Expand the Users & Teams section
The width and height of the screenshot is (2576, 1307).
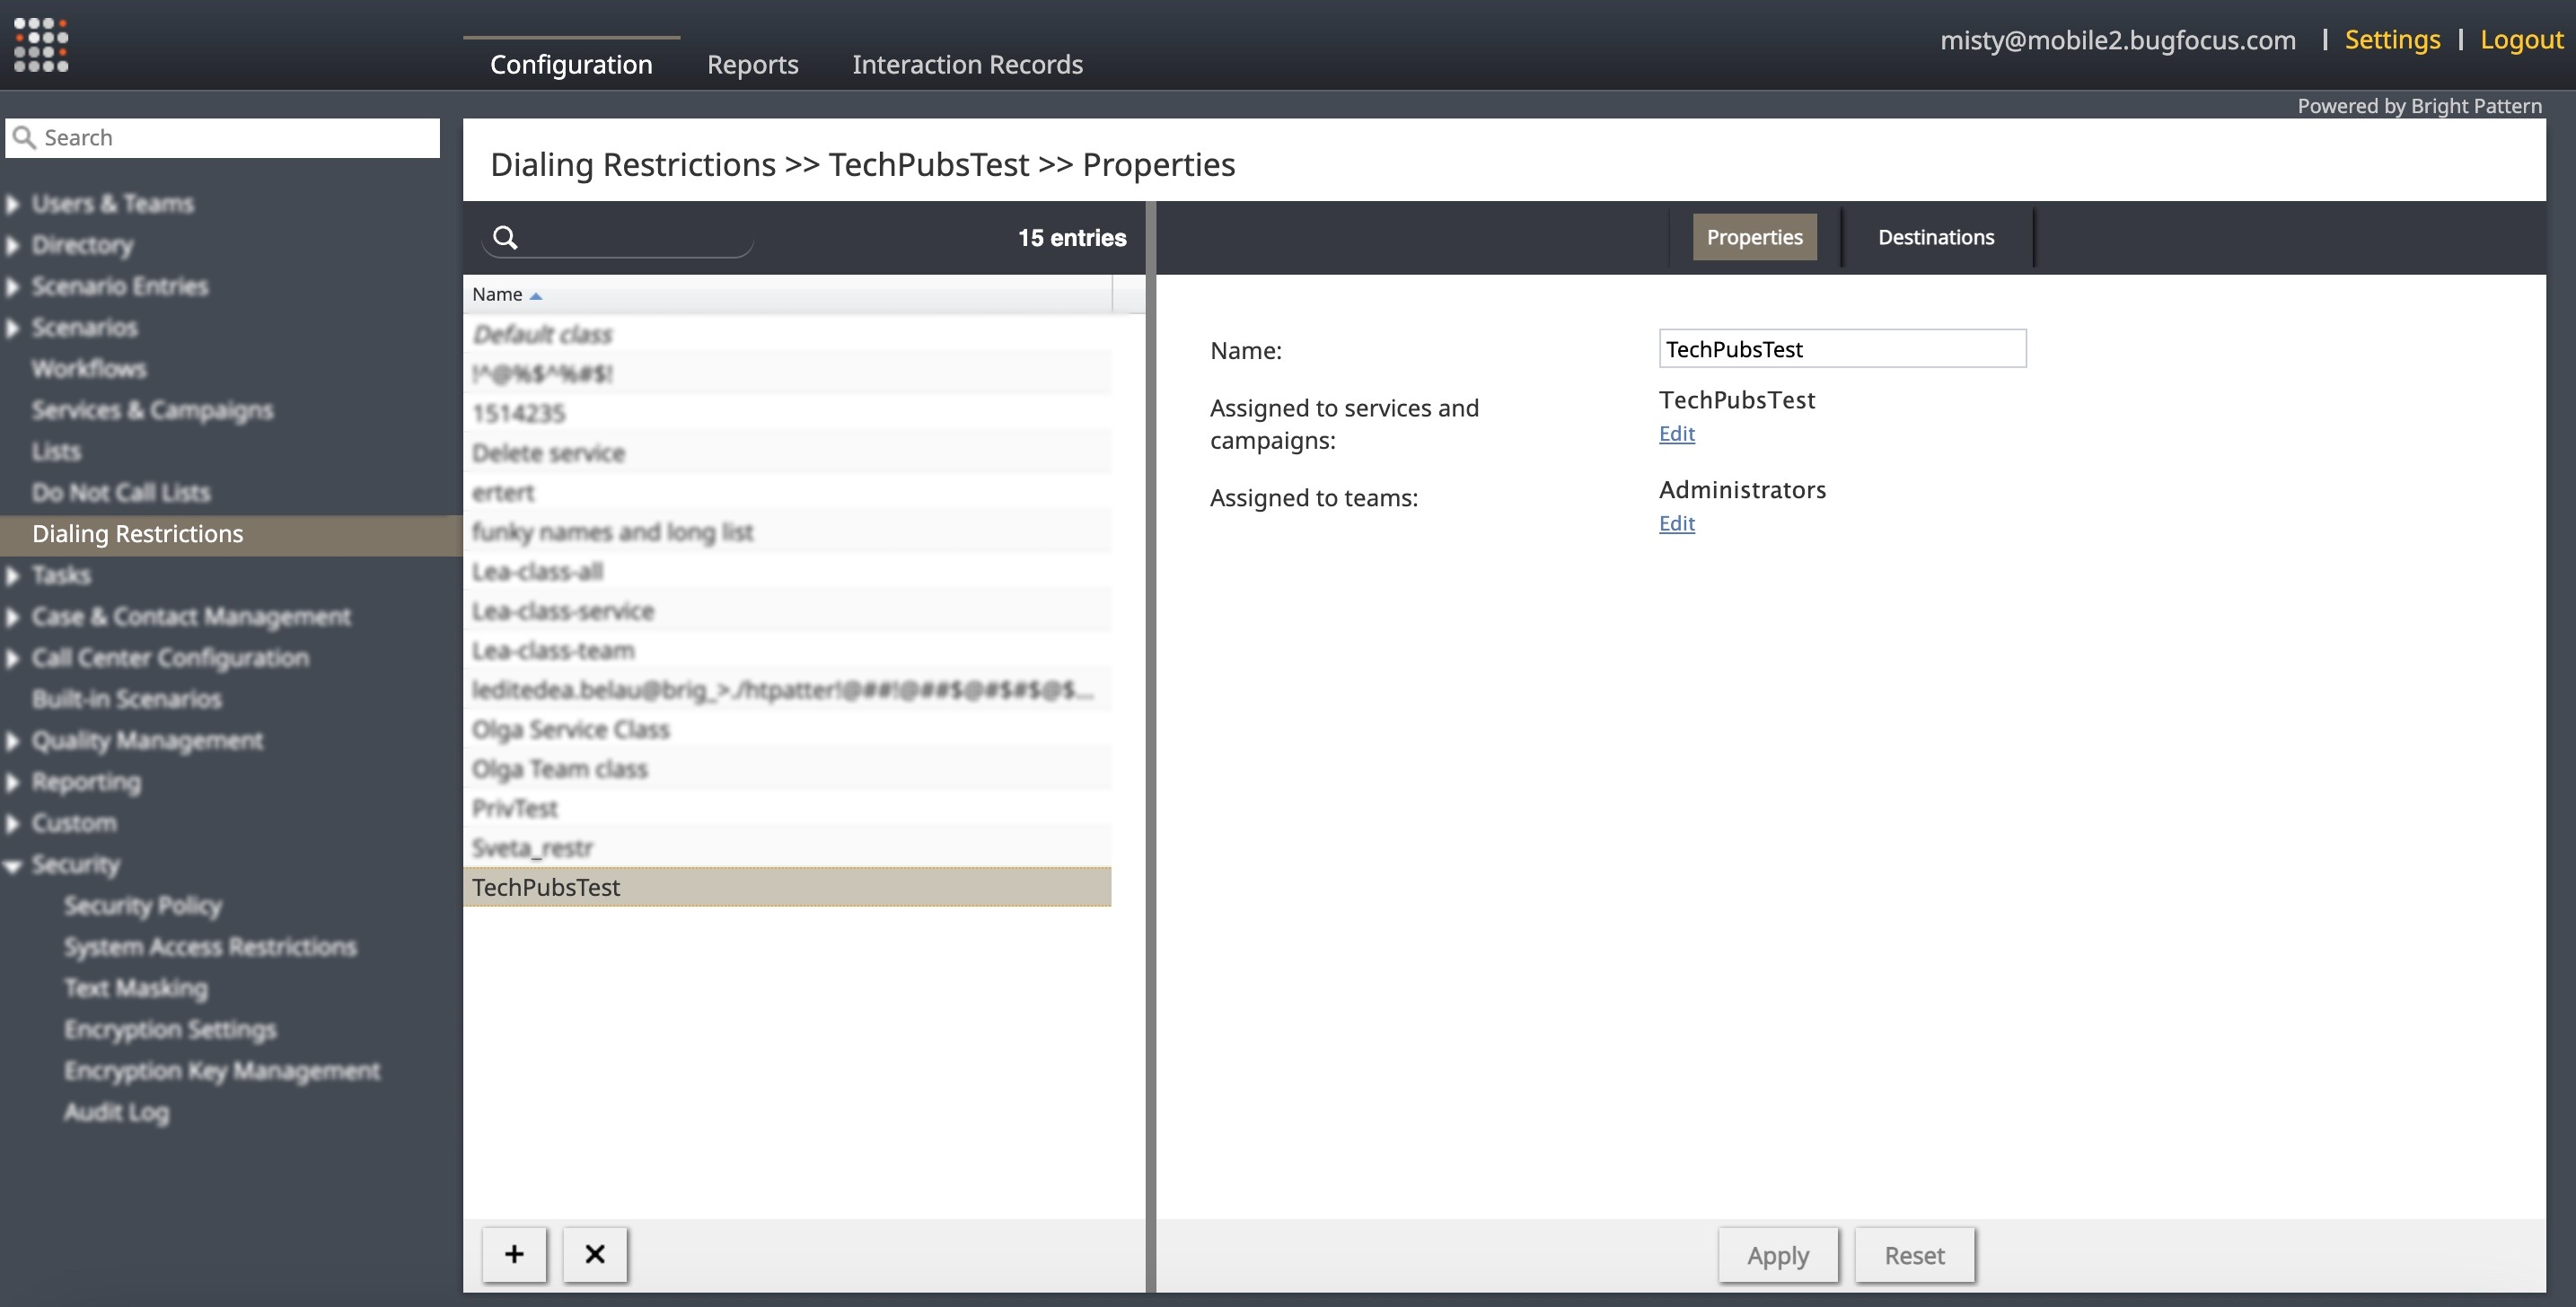point(12,204)
